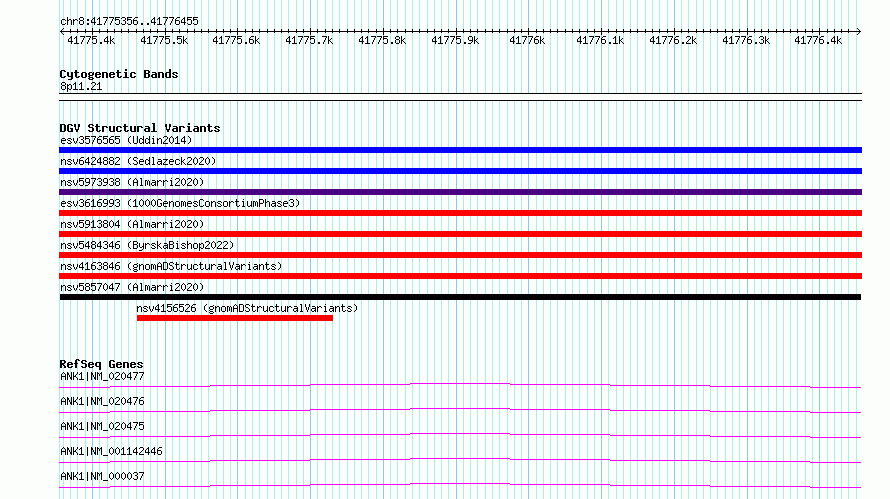Click the magenta line of ANK1|NM_020476
890x499 pixels.
coord(460,410)
